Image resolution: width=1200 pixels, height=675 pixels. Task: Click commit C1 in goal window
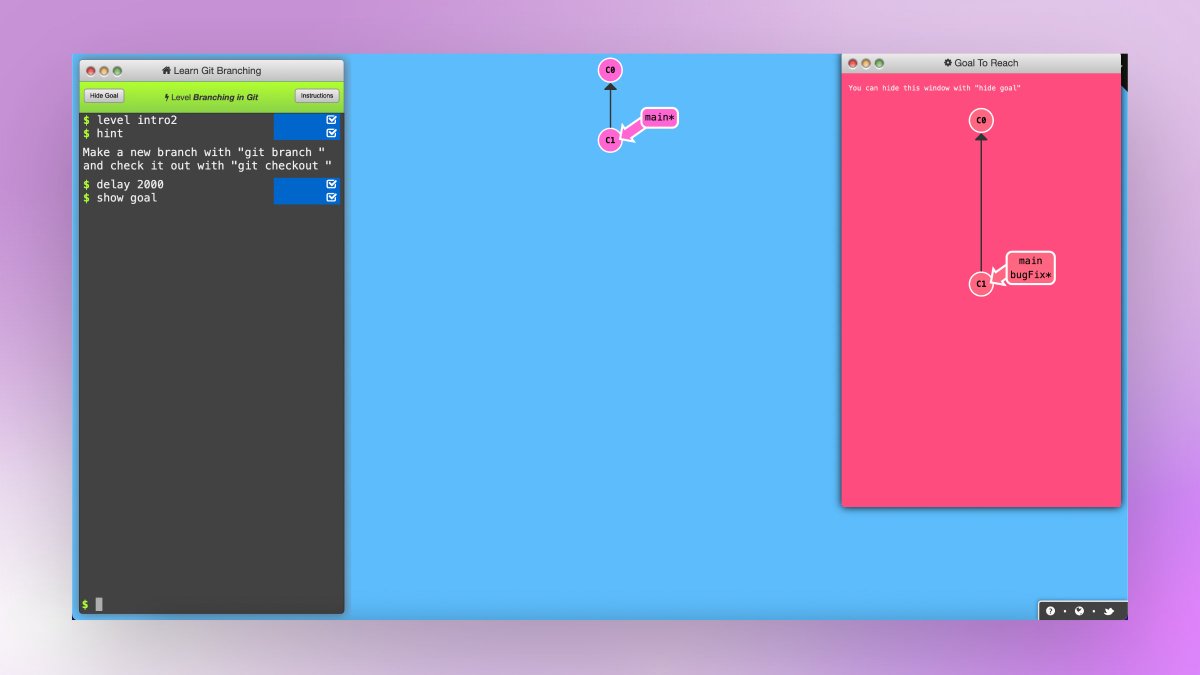(981, 284)
